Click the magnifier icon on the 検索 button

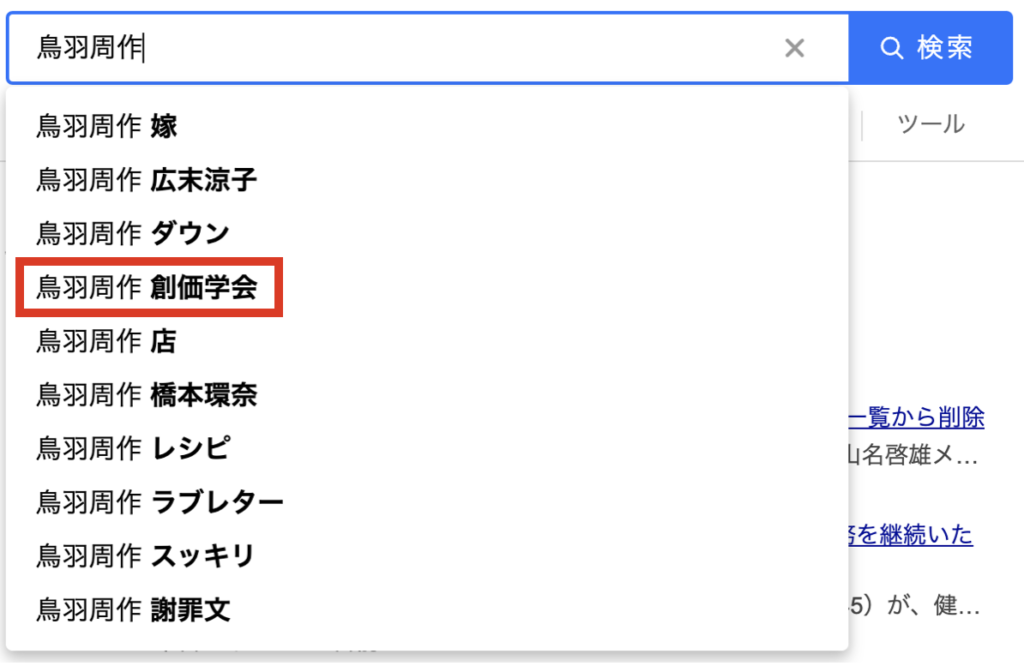click(891, 48)
